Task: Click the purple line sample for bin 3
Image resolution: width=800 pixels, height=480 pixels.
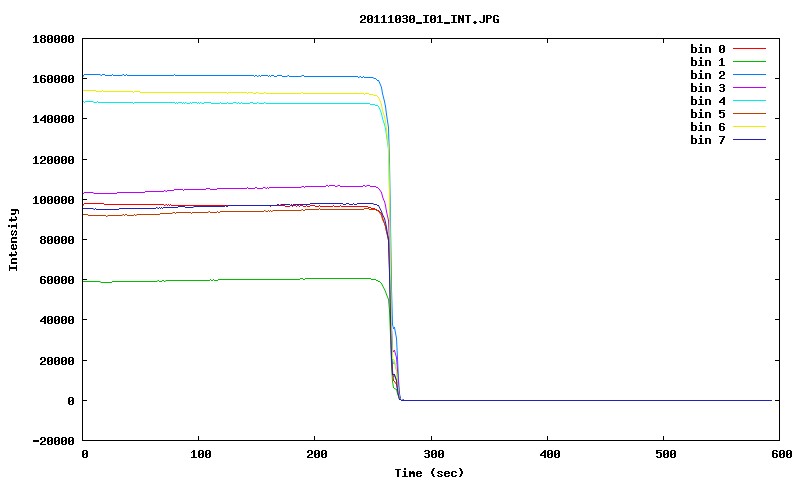Action: tap(749, 88)
